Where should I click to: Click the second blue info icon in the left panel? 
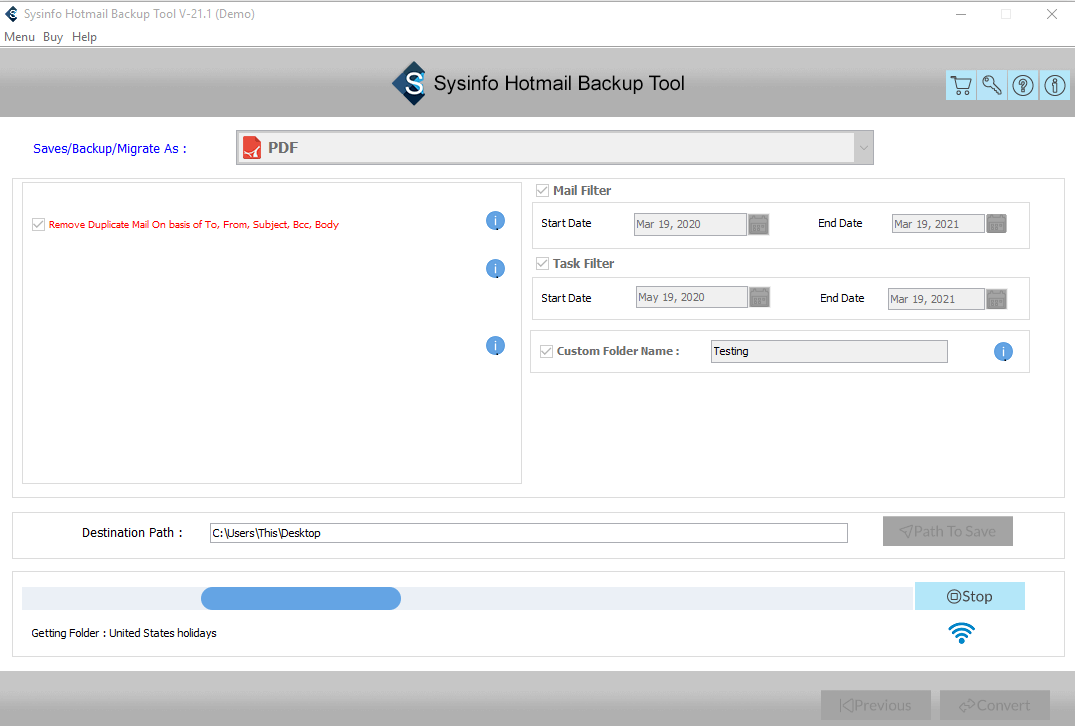[495, 269]
